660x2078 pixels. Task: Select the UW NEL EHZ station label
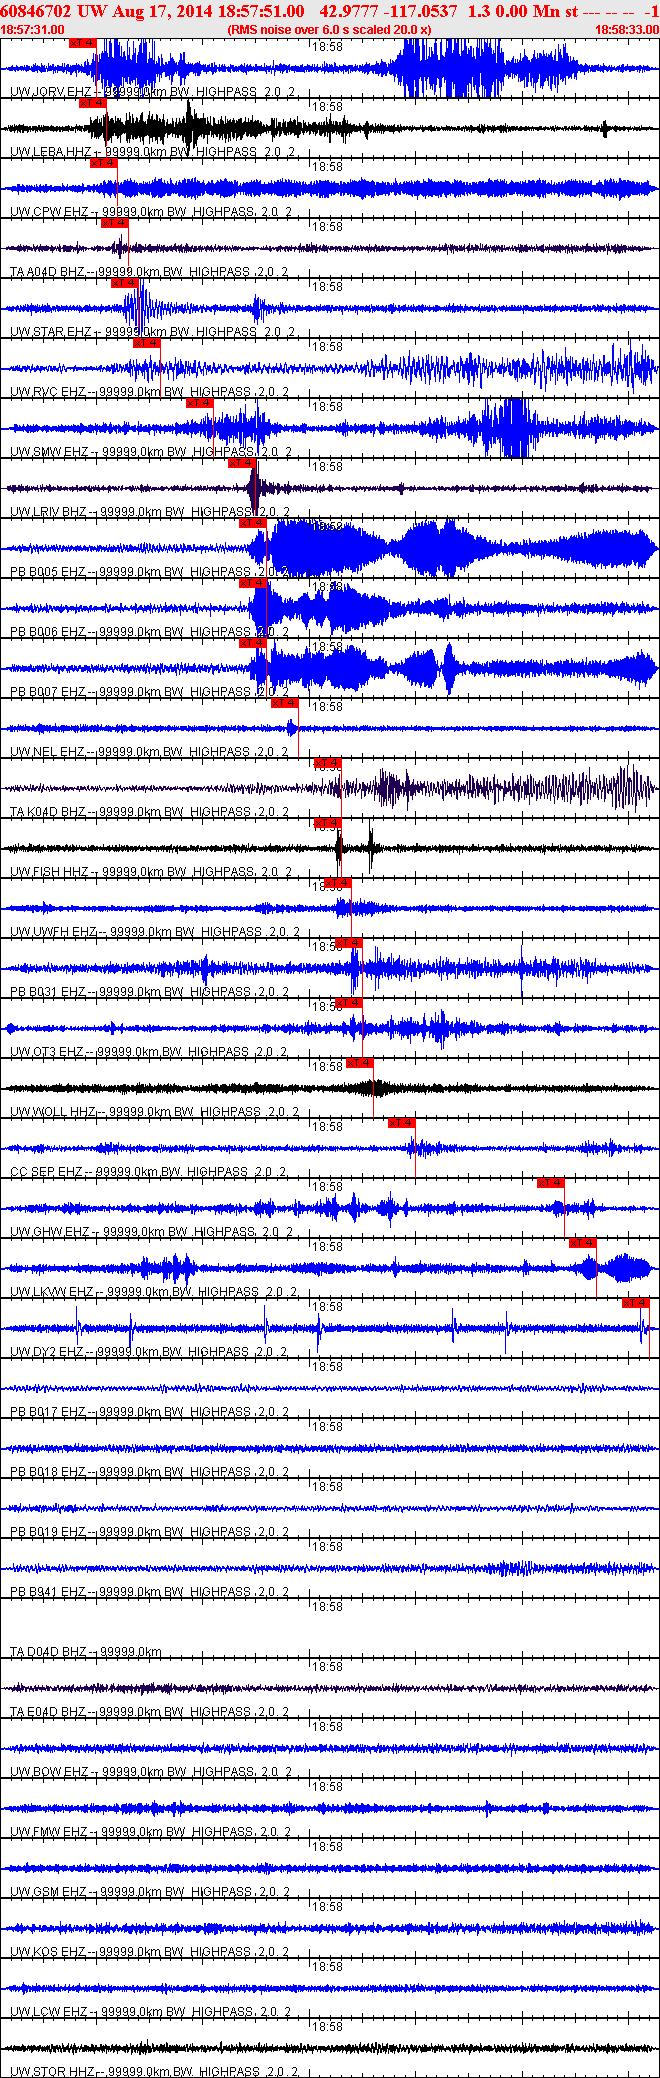(48, 752)
